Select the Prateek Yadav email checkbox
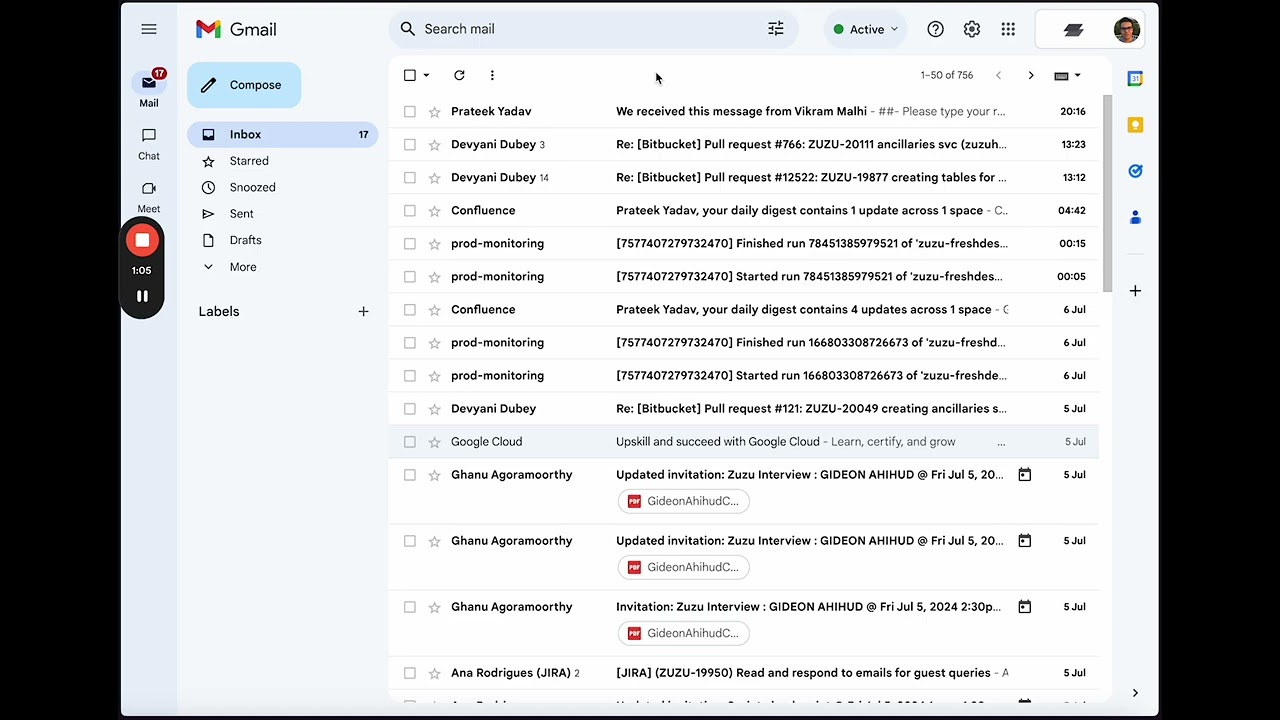Screen dimensions: 1280x720 pos(410,112)
